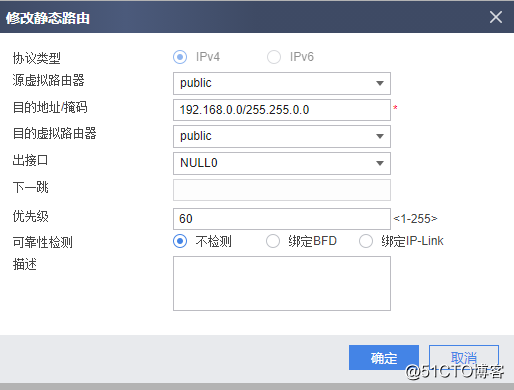Click the 协议类型 label
Image resolution: width=514 pixels, height=390 pixels.
[x=37, y=58]
